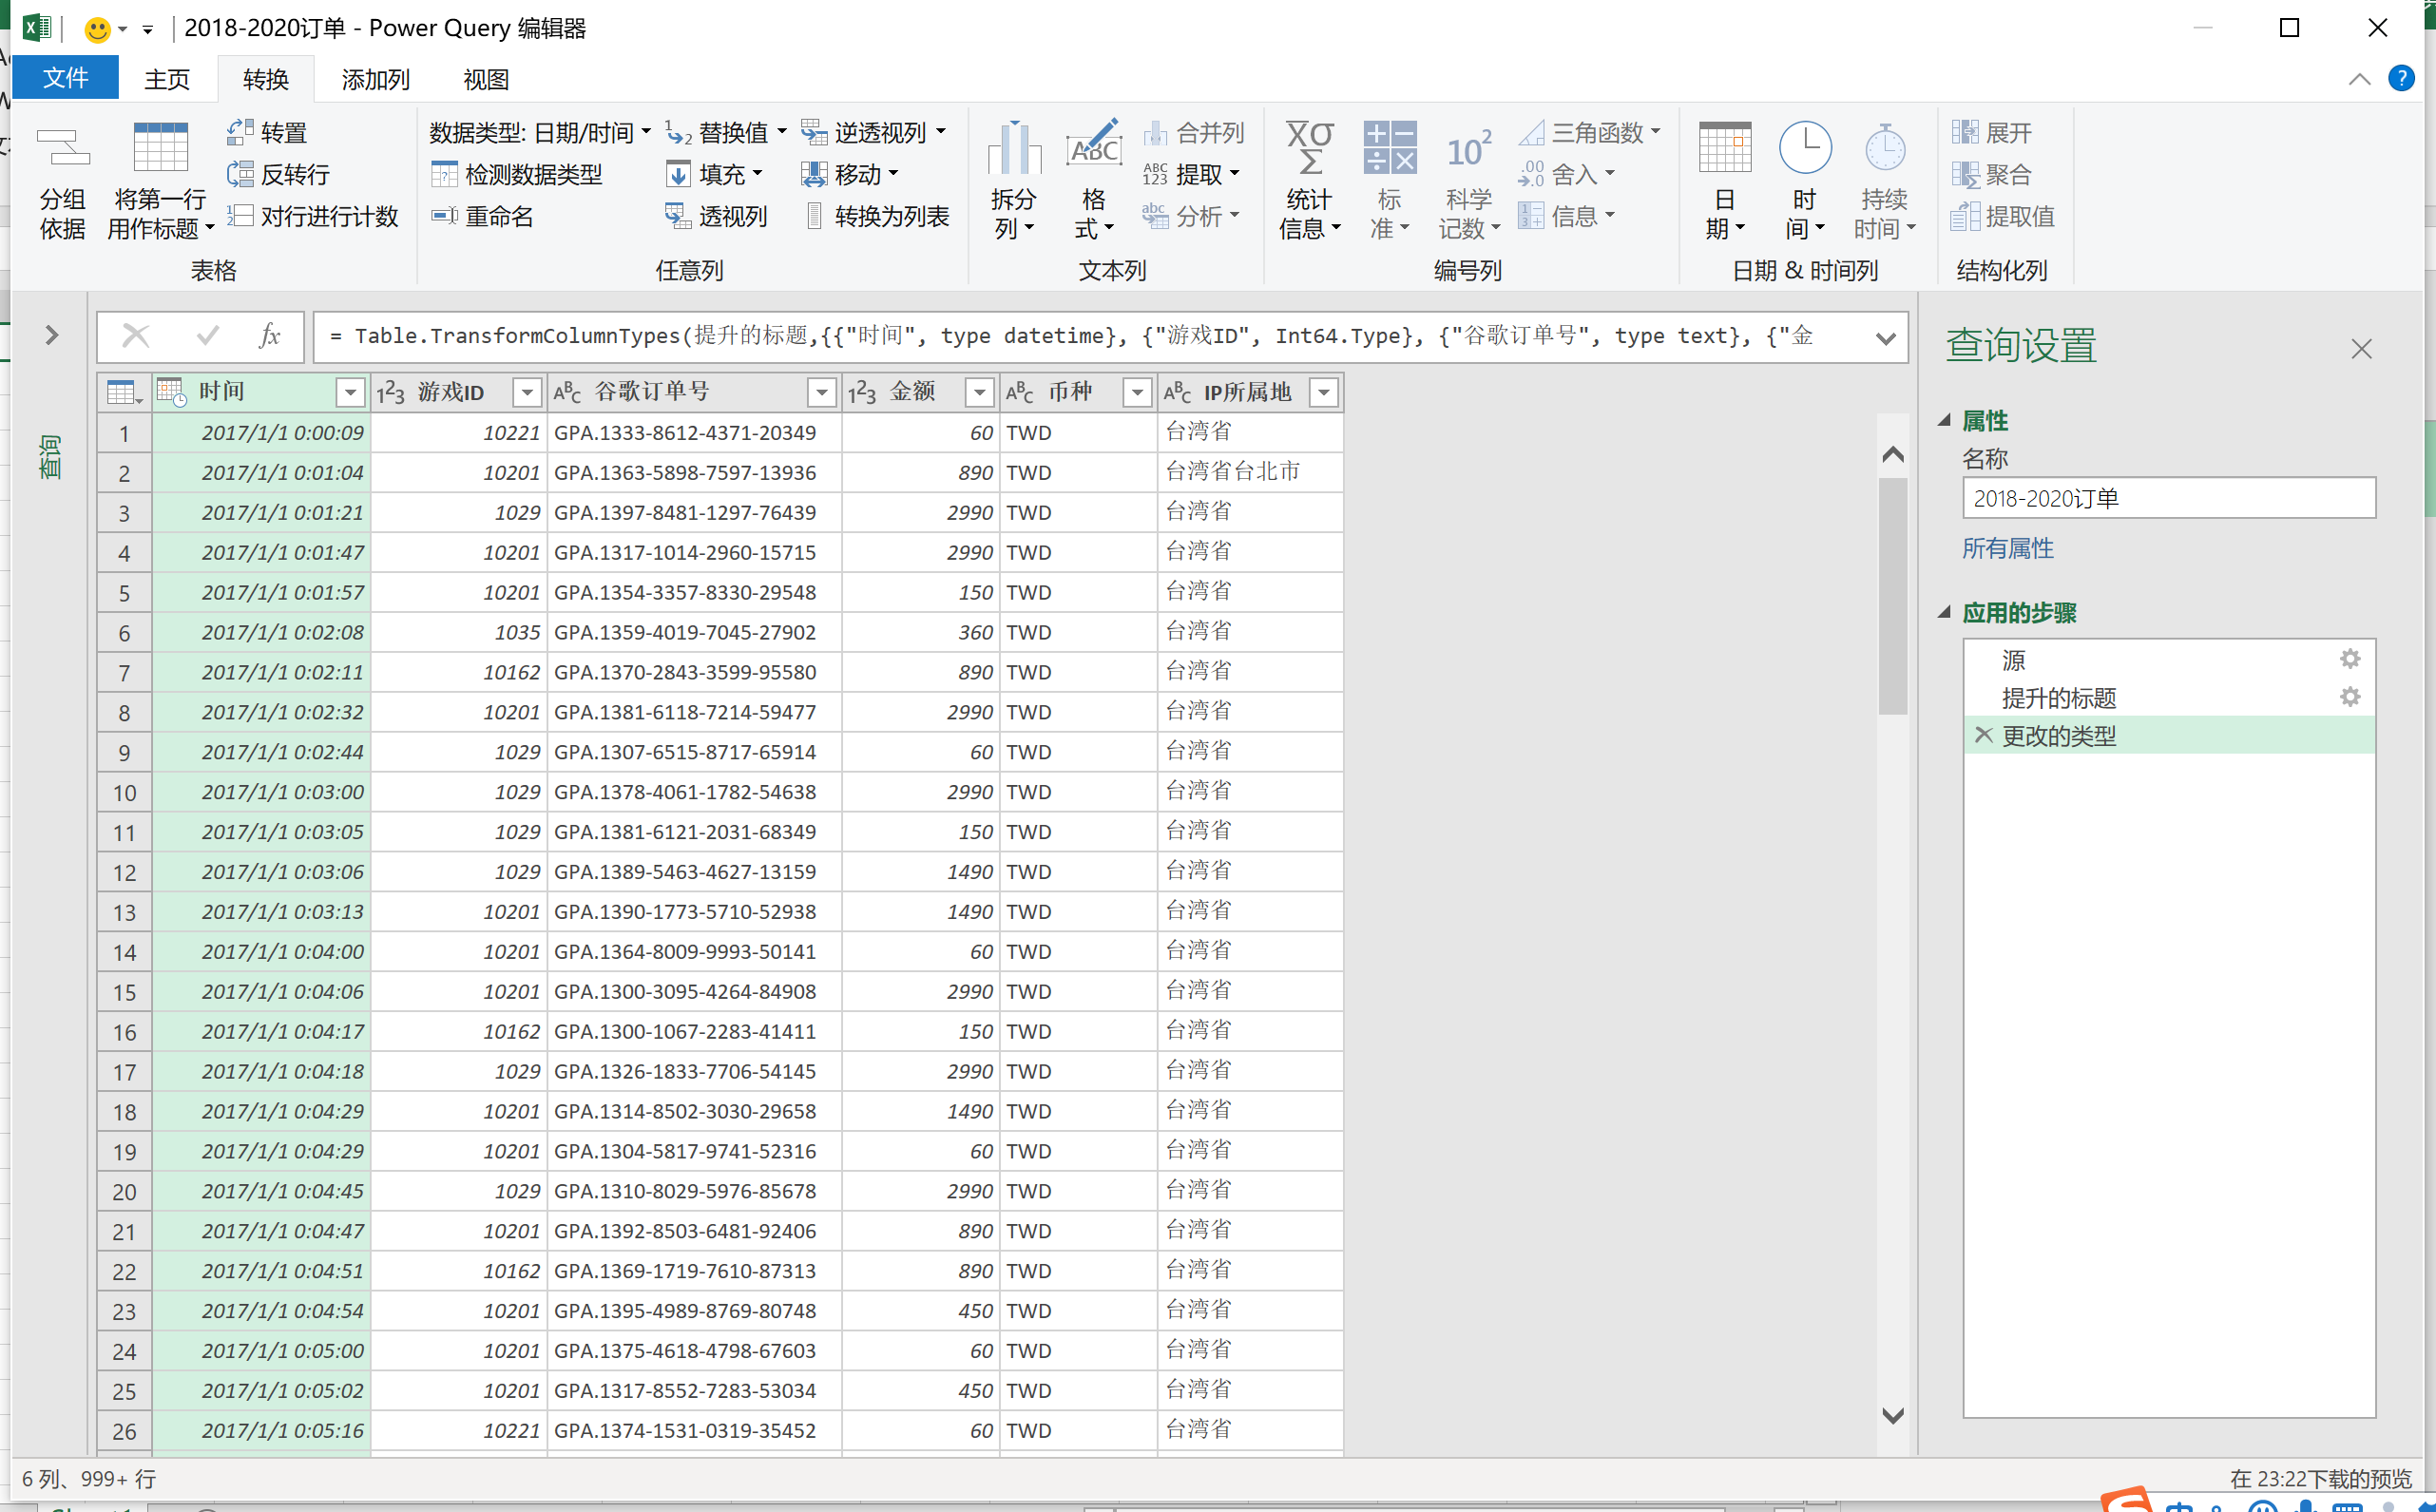Click the Time (时间) clock icon
Viewport: 2436px width, 1512px height.
1805,148
